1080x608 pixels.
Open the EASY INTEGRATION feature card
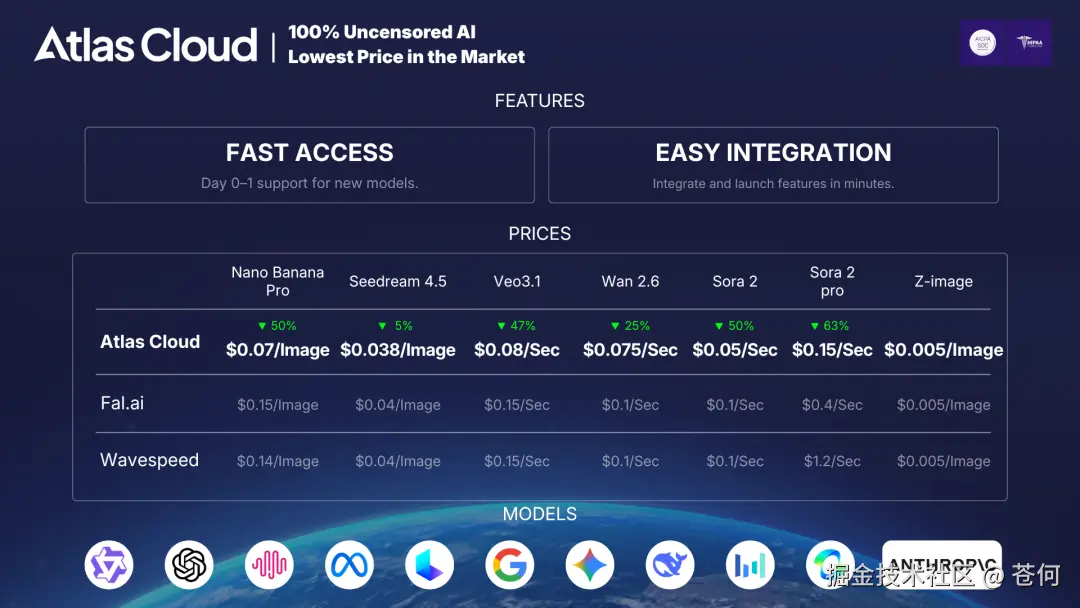pos(773,165)
